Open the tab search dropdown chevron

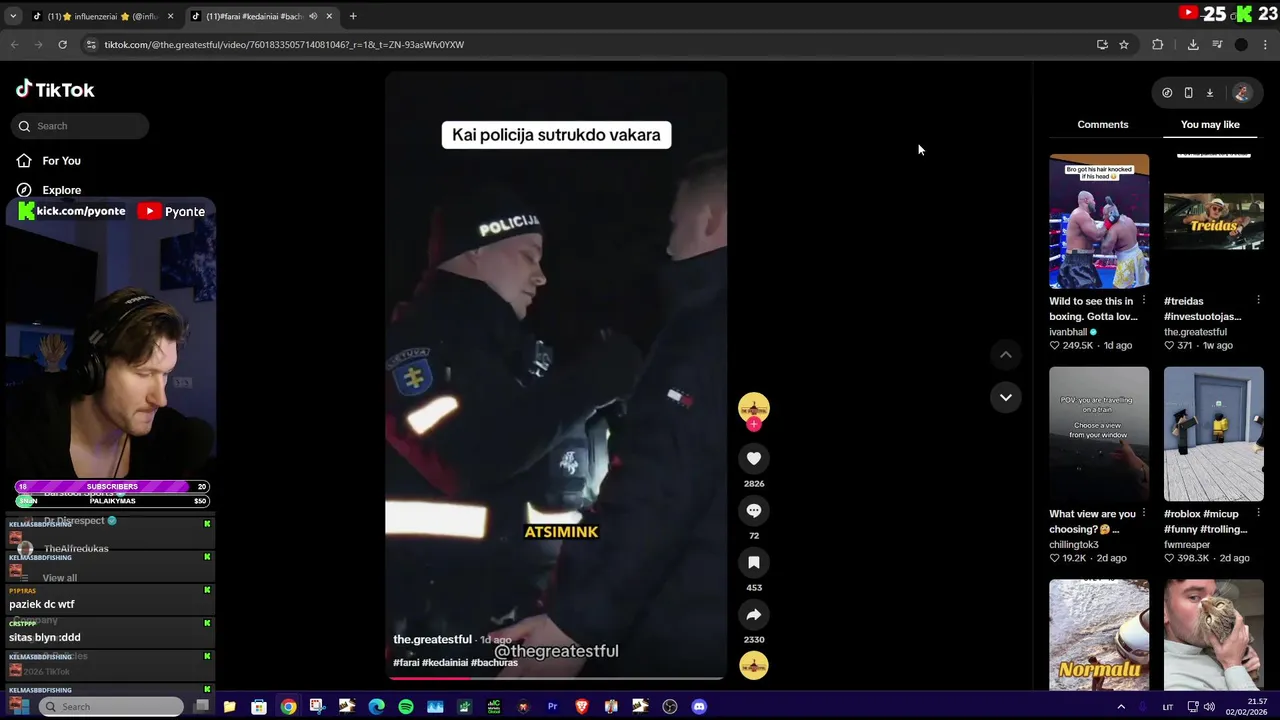click(x=13, y=16)
